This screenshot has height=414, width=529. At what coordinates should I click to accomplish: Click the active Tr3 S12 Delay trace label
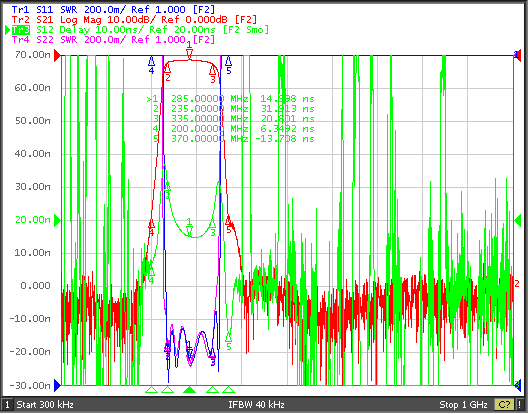140,30
